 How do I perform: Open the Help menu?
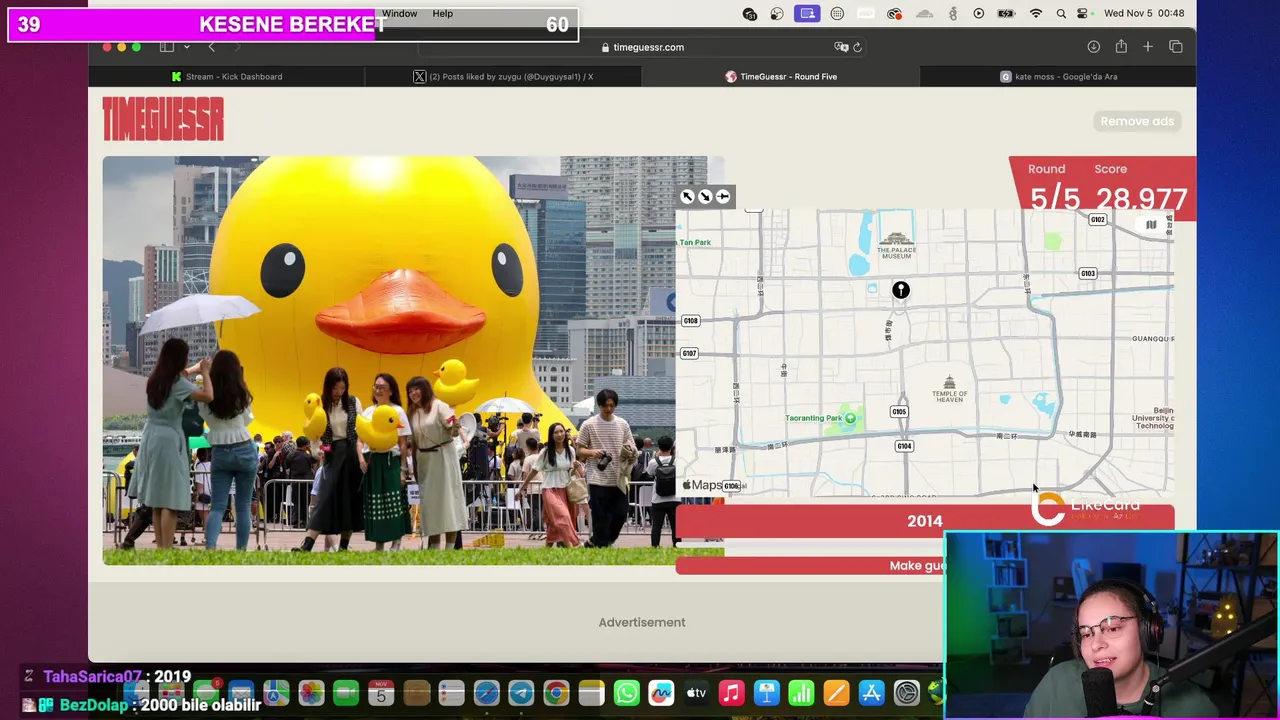pos(443,14)
